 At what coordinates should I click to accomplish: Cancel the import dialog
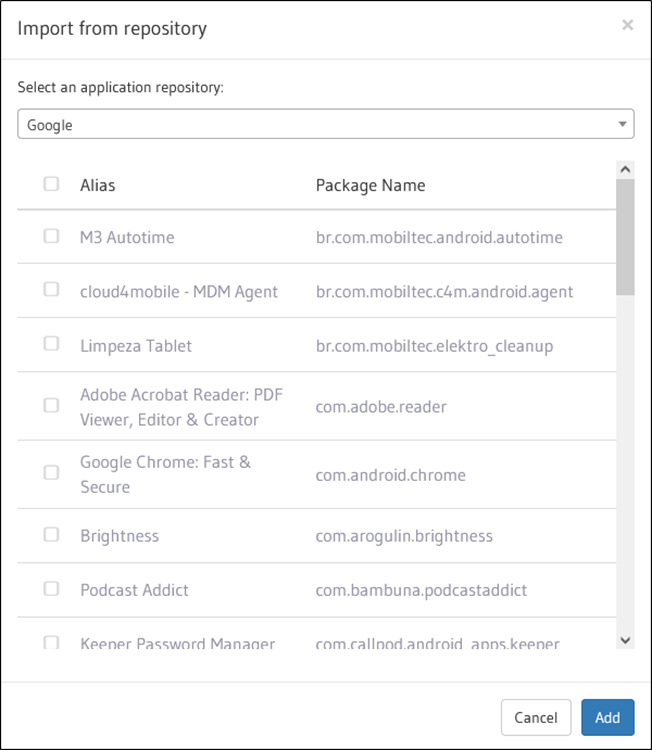(x=536, y=717)
